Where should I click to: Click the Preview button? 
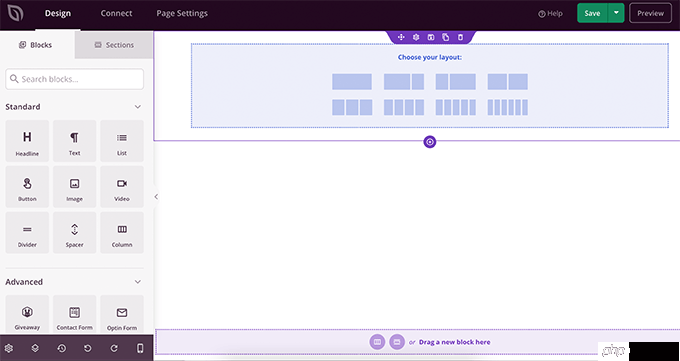pos(650,13)
